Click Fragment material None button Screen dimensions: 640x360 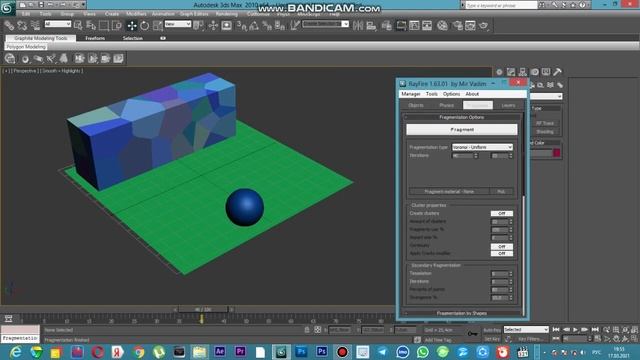pos(449,191)
